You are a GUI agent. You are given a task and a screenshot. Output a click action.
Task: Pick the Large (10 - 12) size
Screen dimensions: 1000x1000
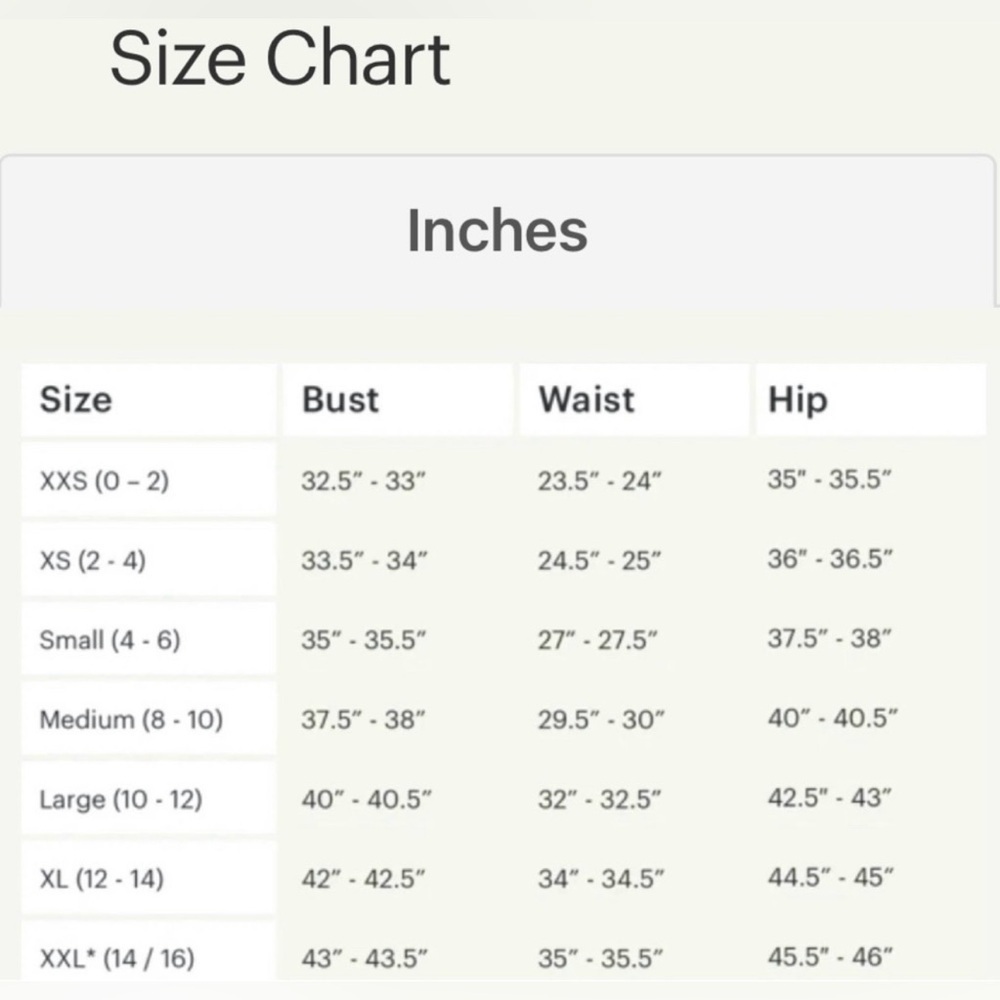pos(121,799)
